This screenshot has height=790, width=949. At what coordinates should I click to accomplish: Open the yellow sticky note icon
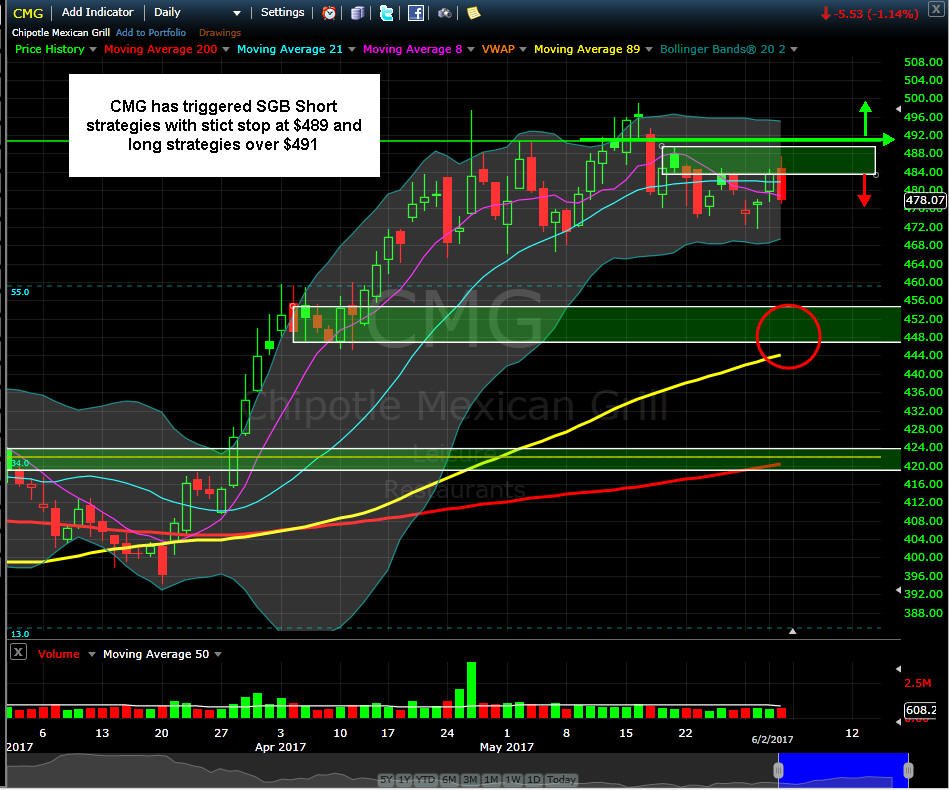[x=473, y=13]
